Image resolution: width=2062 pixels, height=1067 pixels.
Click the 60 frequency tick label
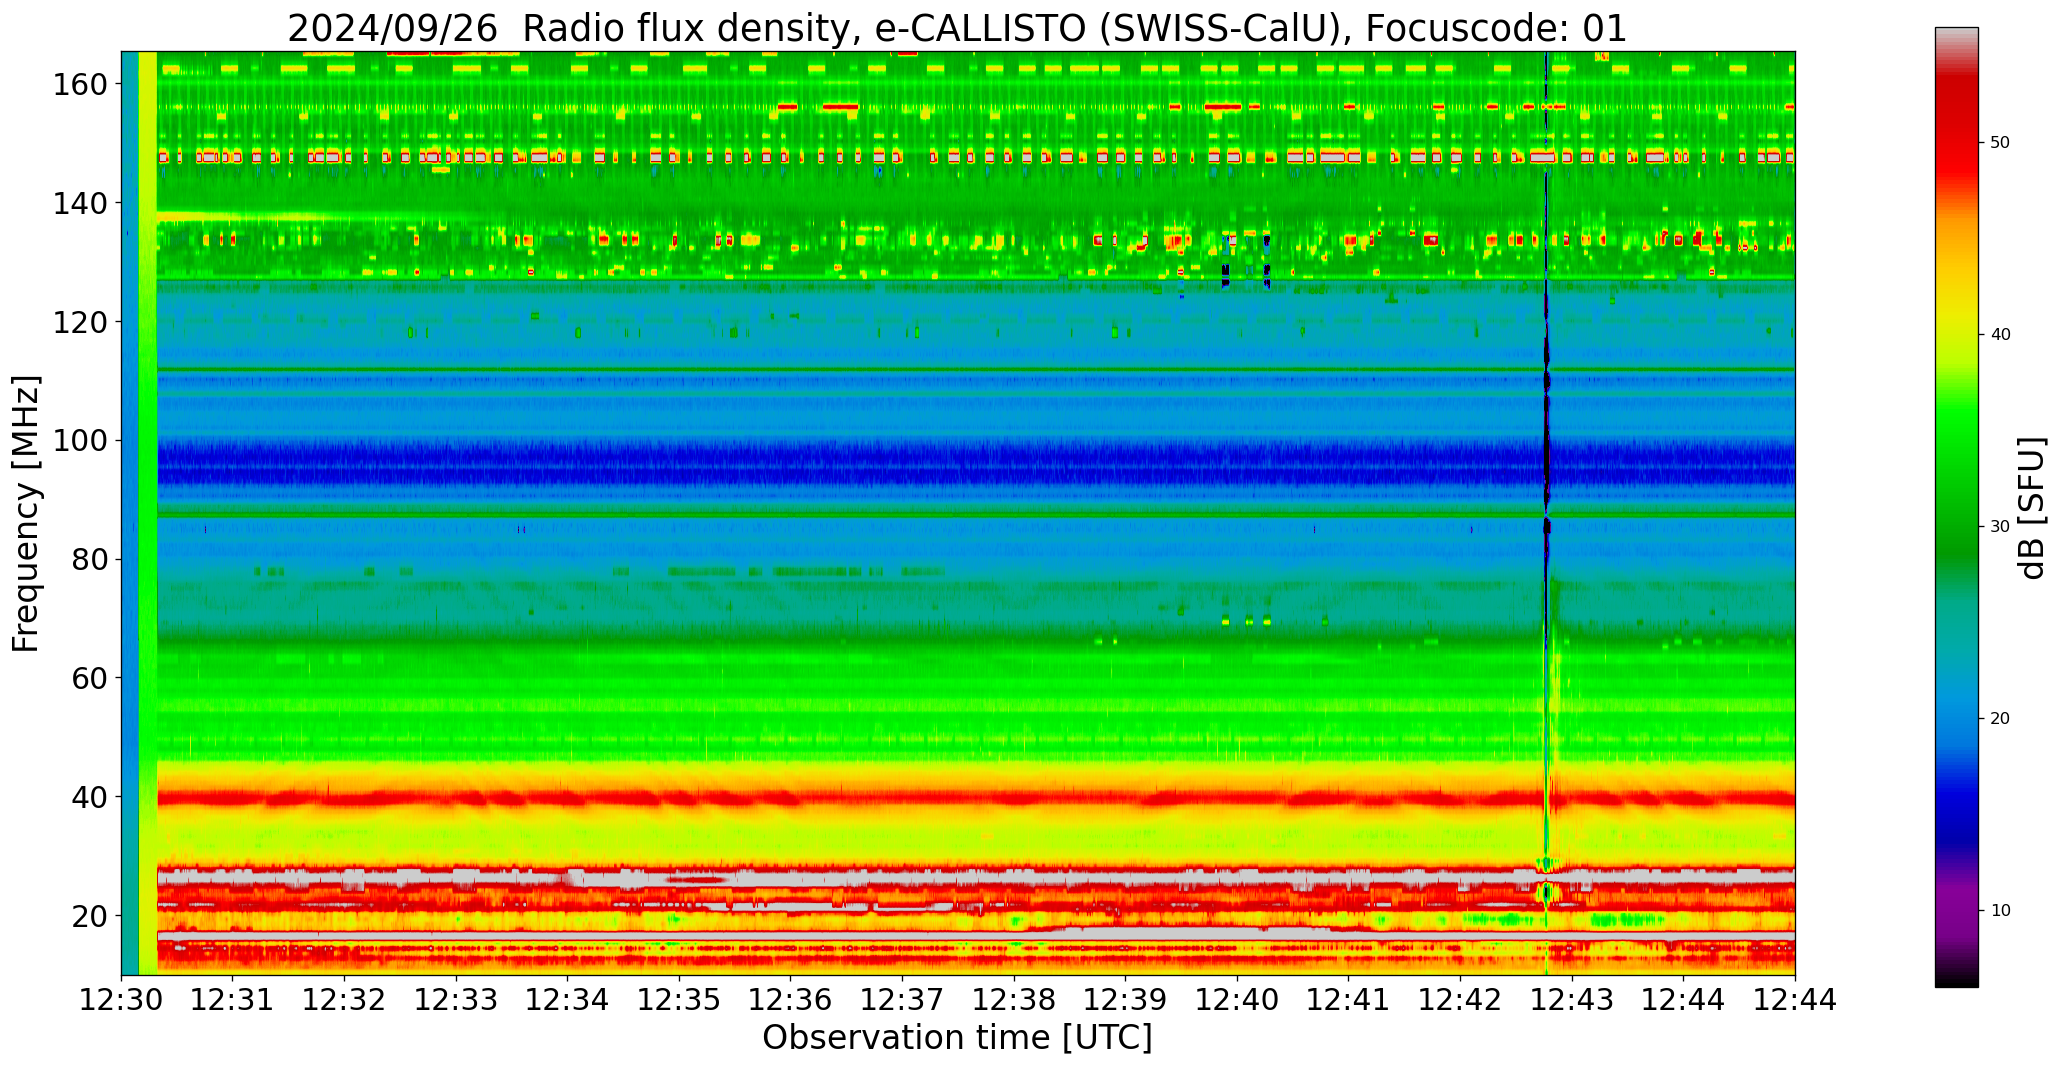(x=90, y=678)
